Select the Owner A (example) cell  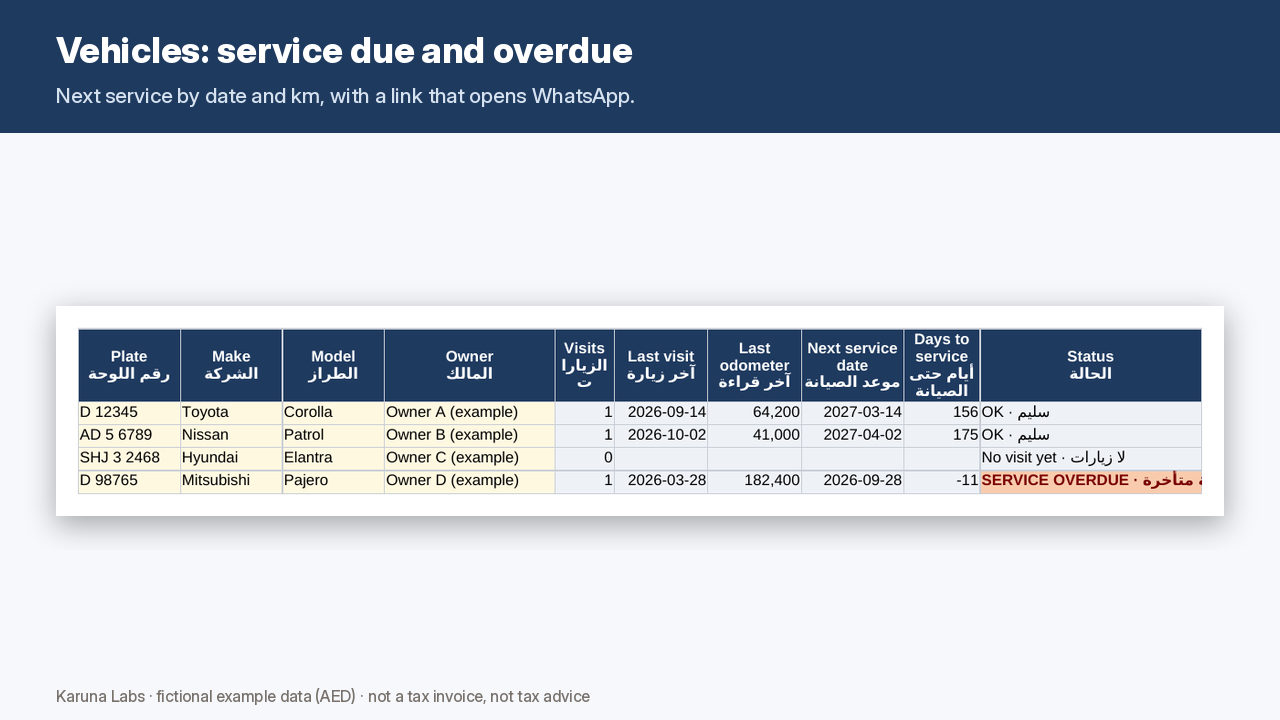(x=469, y=413)
